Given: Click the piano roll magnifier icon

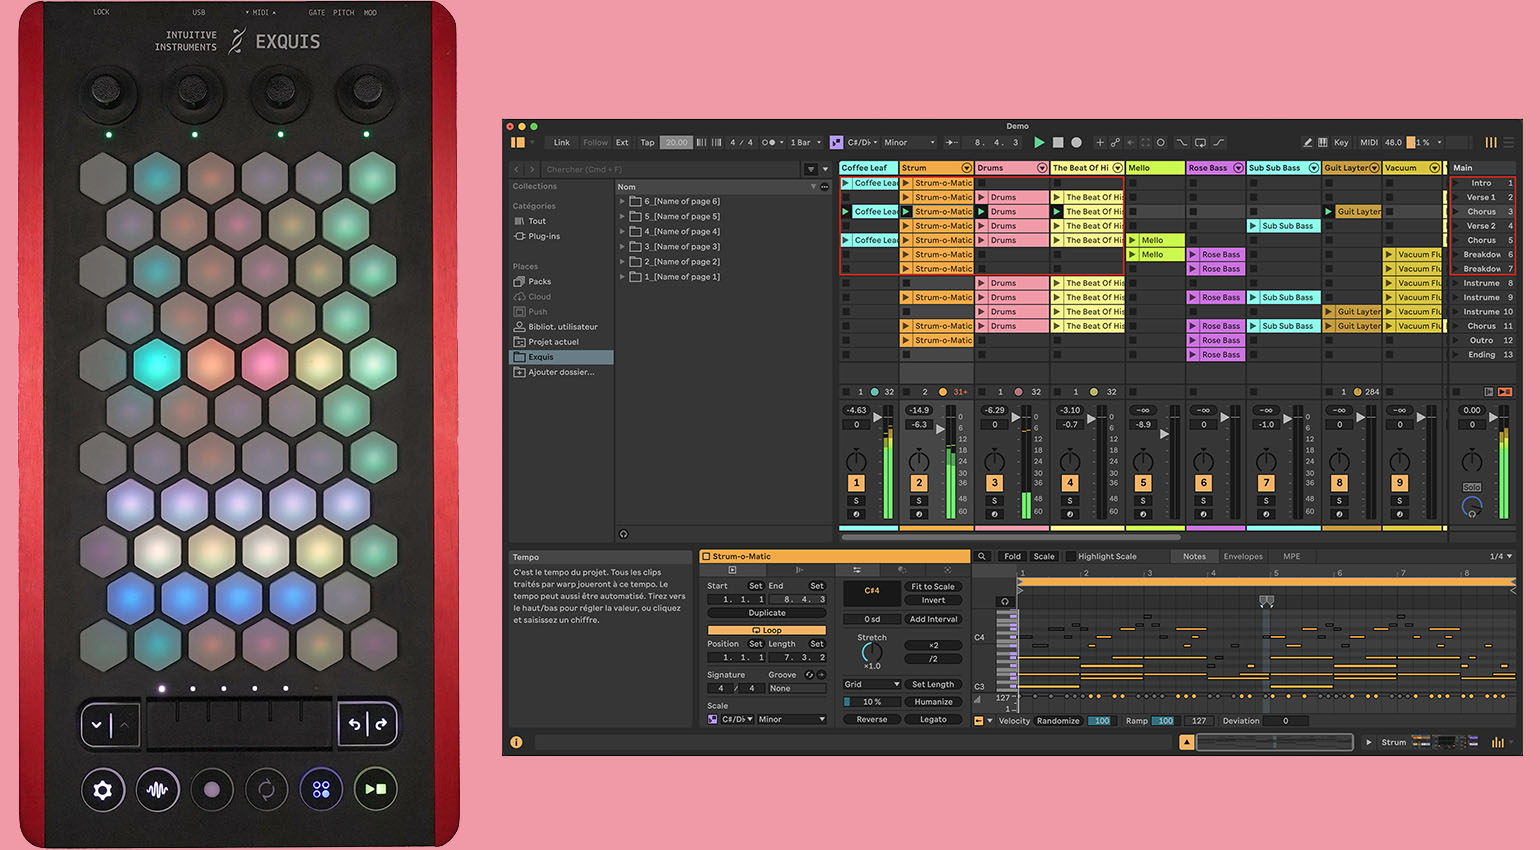Looking at the screenshot, I should (x=982, y=557).
